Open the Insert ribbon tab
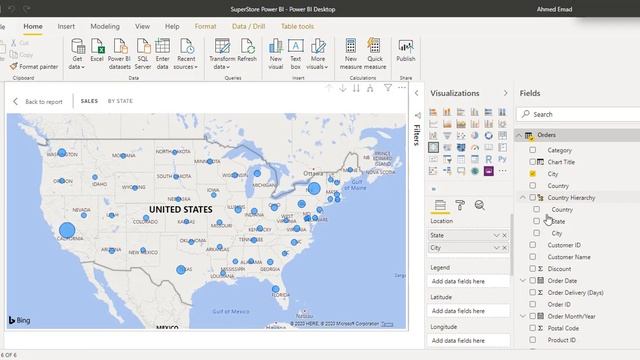The height and width of the screenshot is (360, 640). (66, 26)
